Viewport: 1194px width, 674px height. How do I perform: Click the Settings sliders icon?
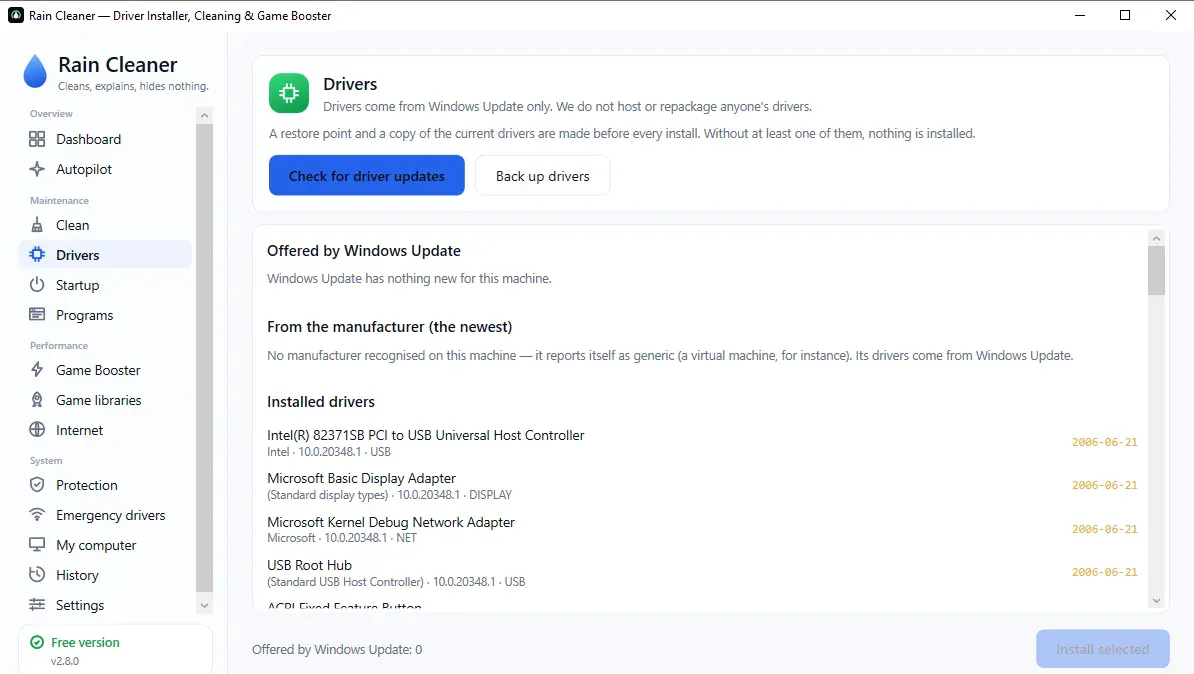(37, 605)
